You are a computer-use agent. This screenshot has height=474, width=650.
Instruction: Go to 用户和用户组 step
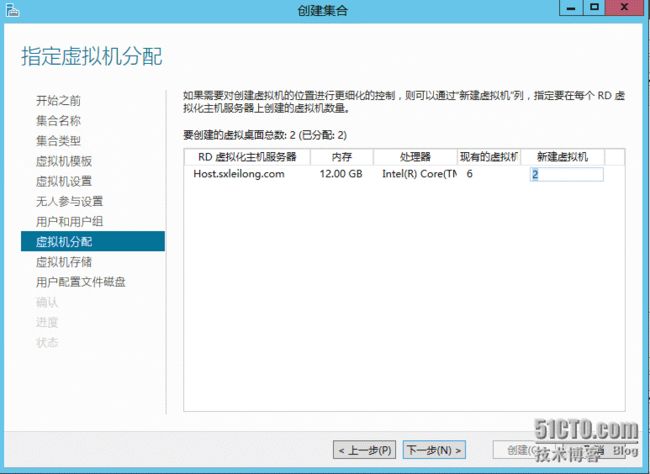click(x=69, y=221)
